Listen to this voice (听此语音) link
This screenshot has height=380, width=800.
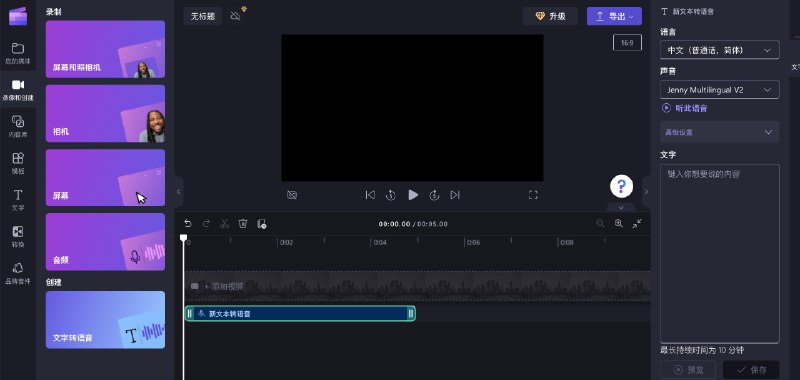685,108
